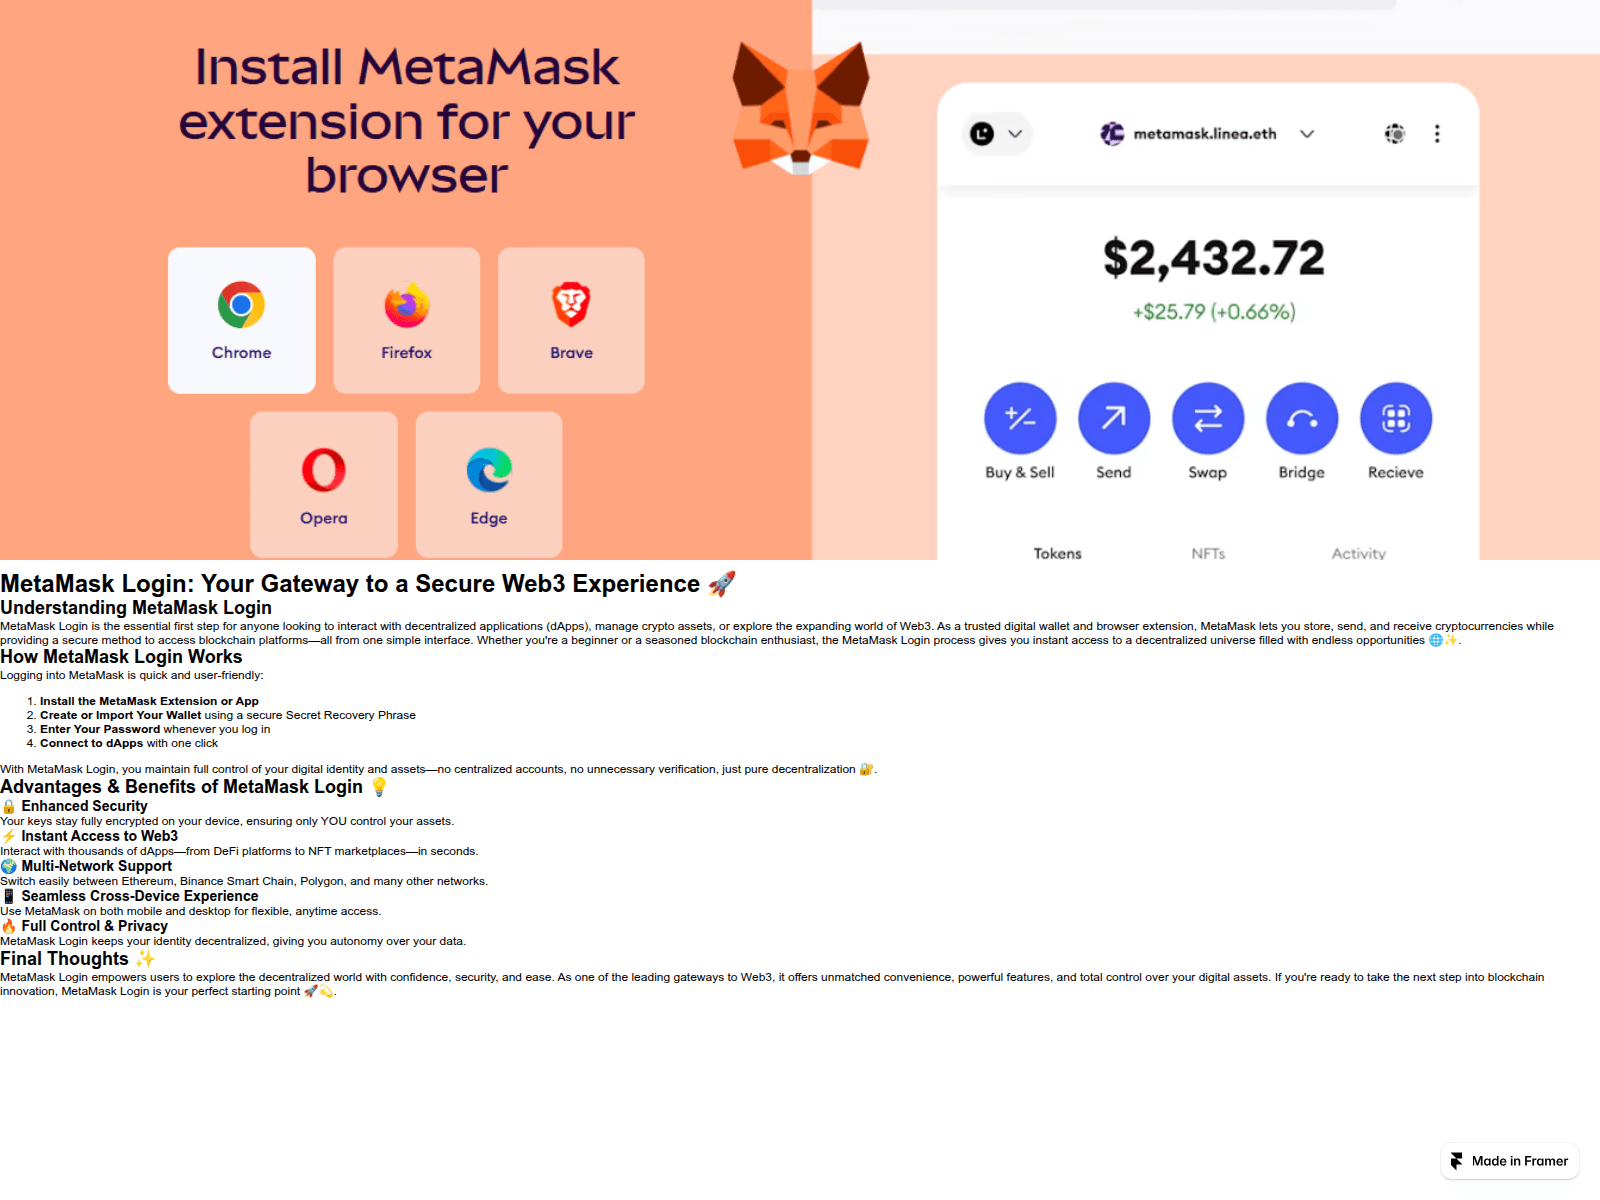Choose the Edge browser card

pos(489,485)
